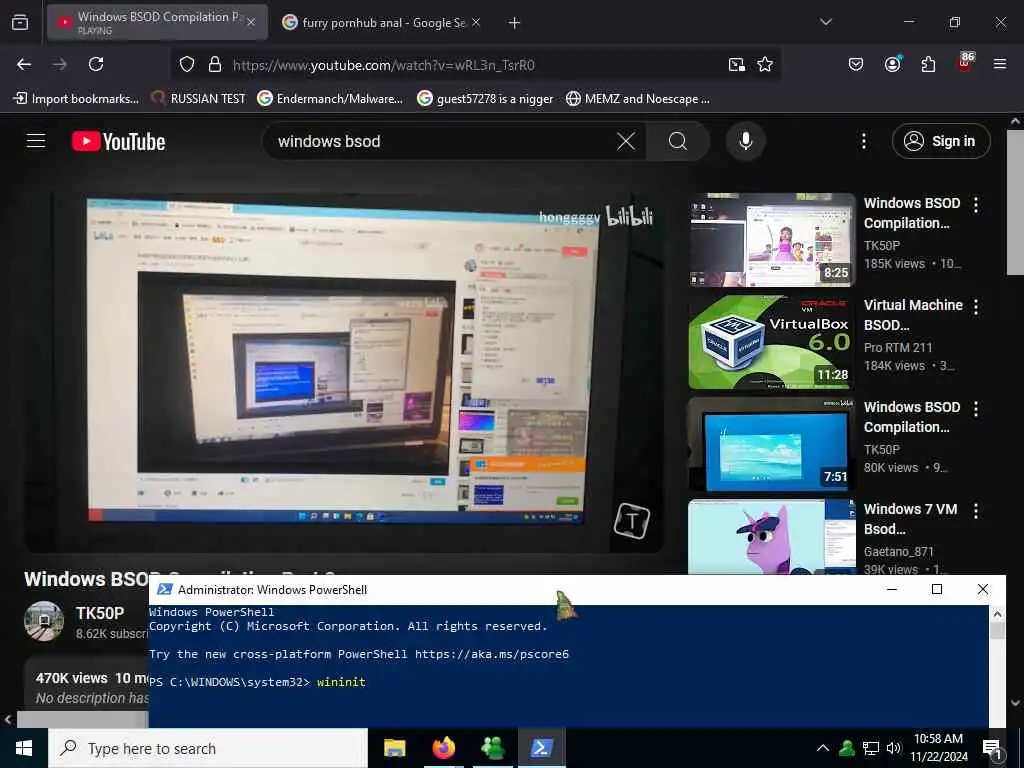Go to YouTube home via the logo
This screenshot has height=768, width=1024.
tap(119, 141)
